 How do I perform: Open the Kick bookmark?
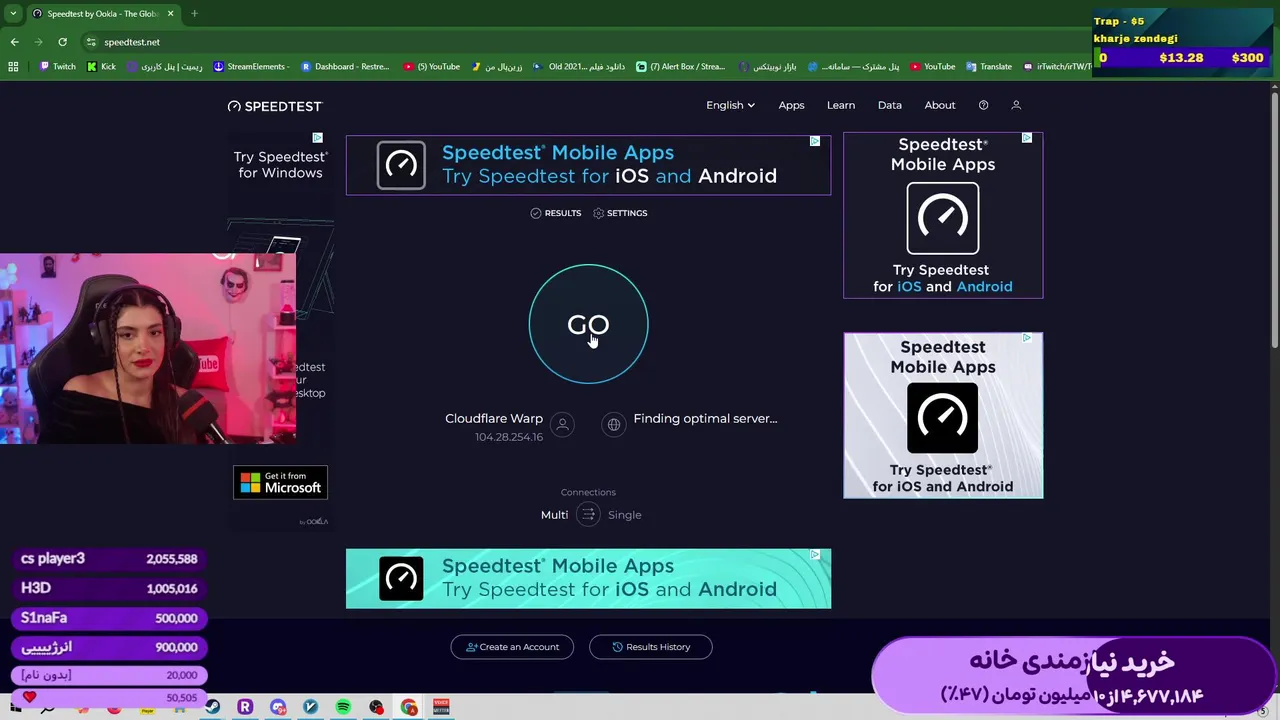point(101,67)
